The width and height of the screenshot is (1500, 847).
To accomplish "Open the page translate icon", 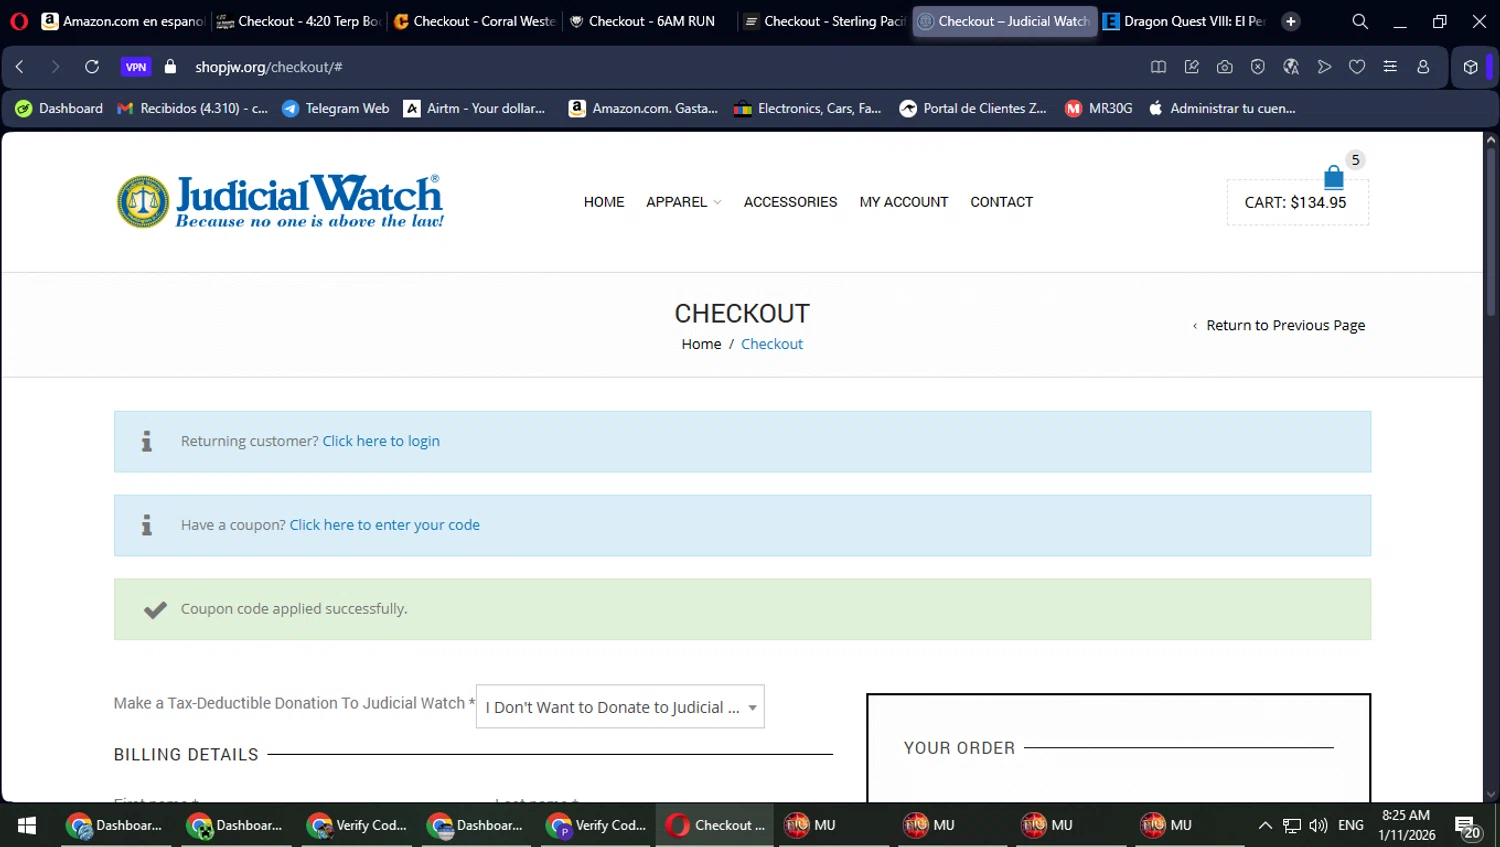I will 1291,67.
